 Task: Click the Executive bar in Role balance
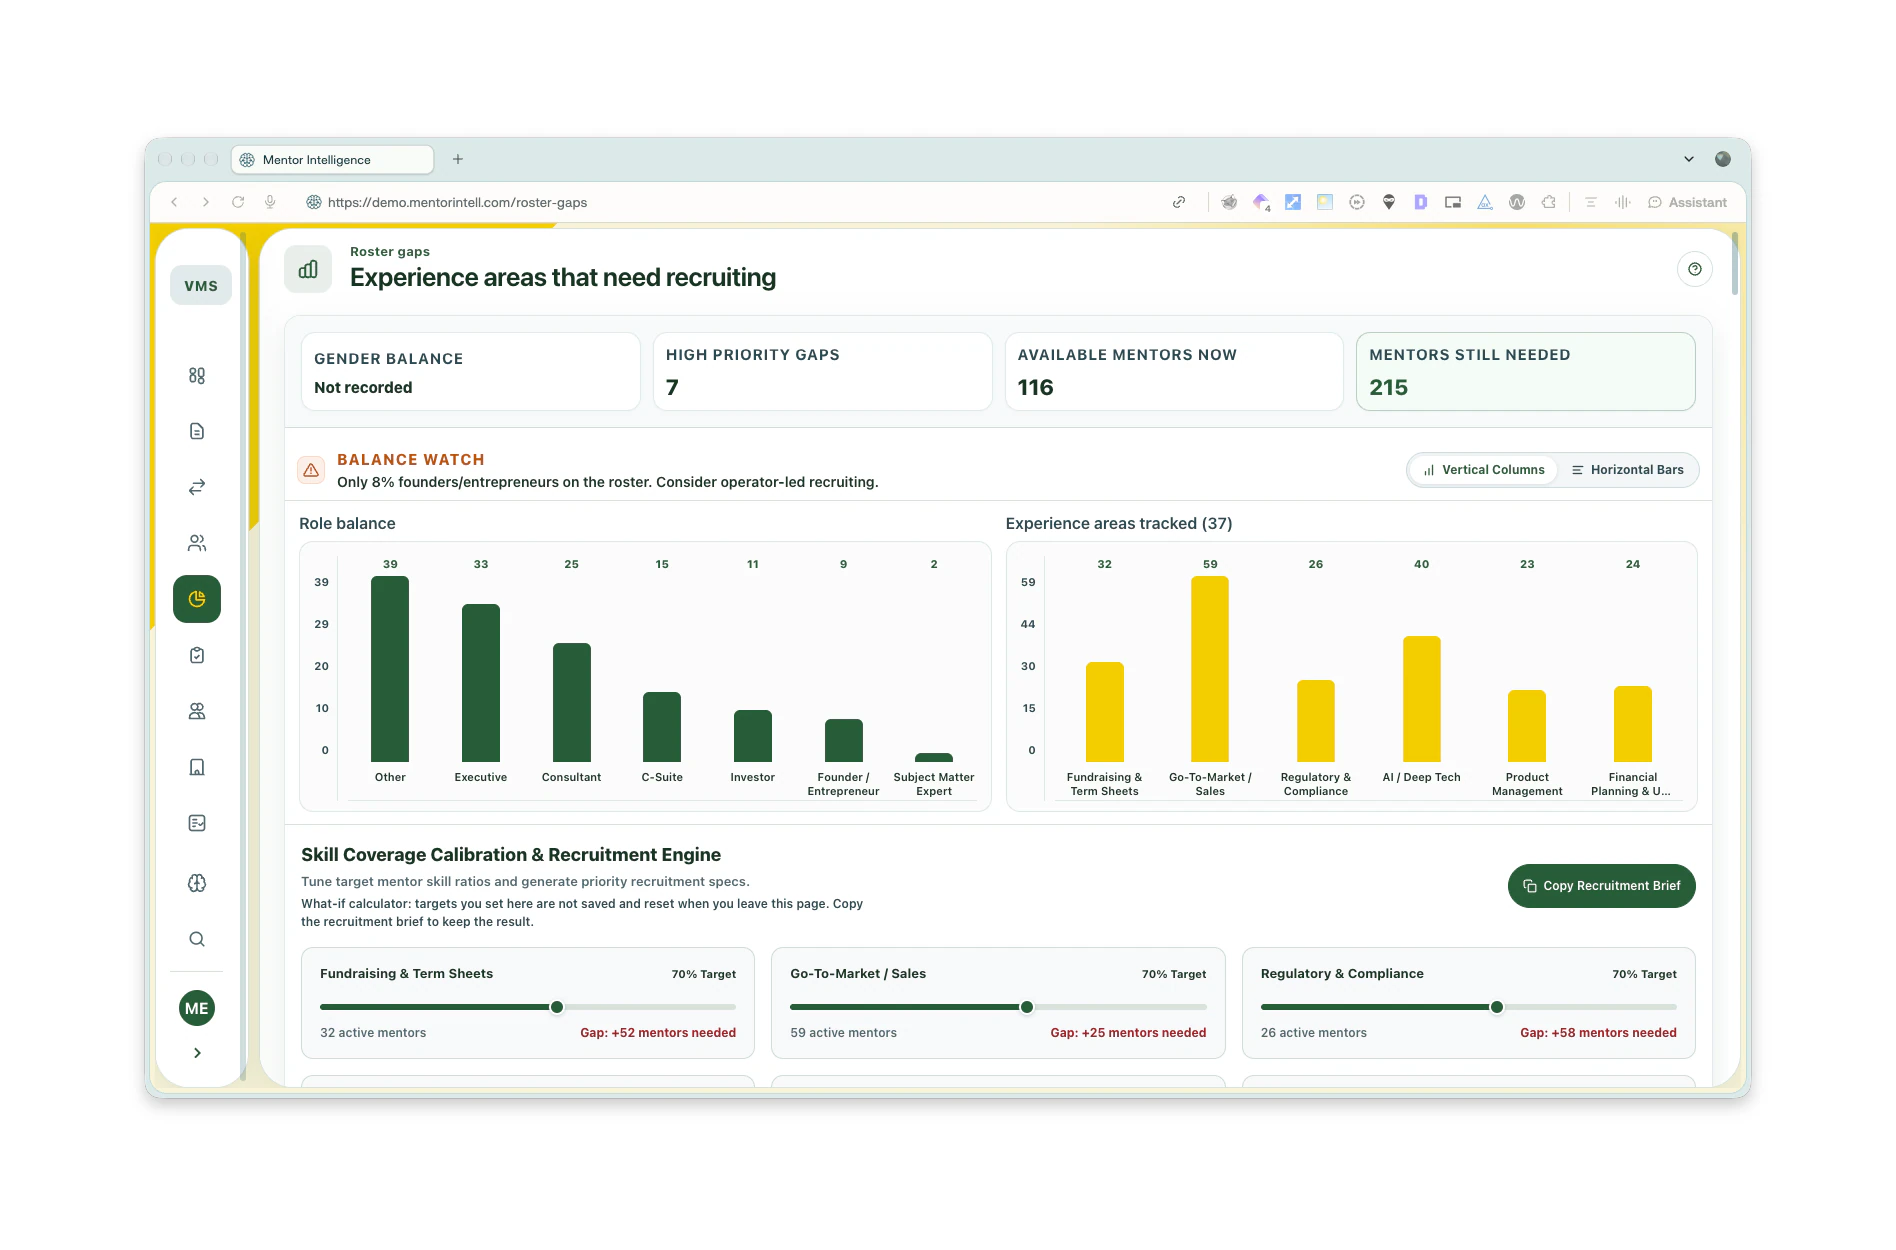pyautogui.click(x=481, y=683)
